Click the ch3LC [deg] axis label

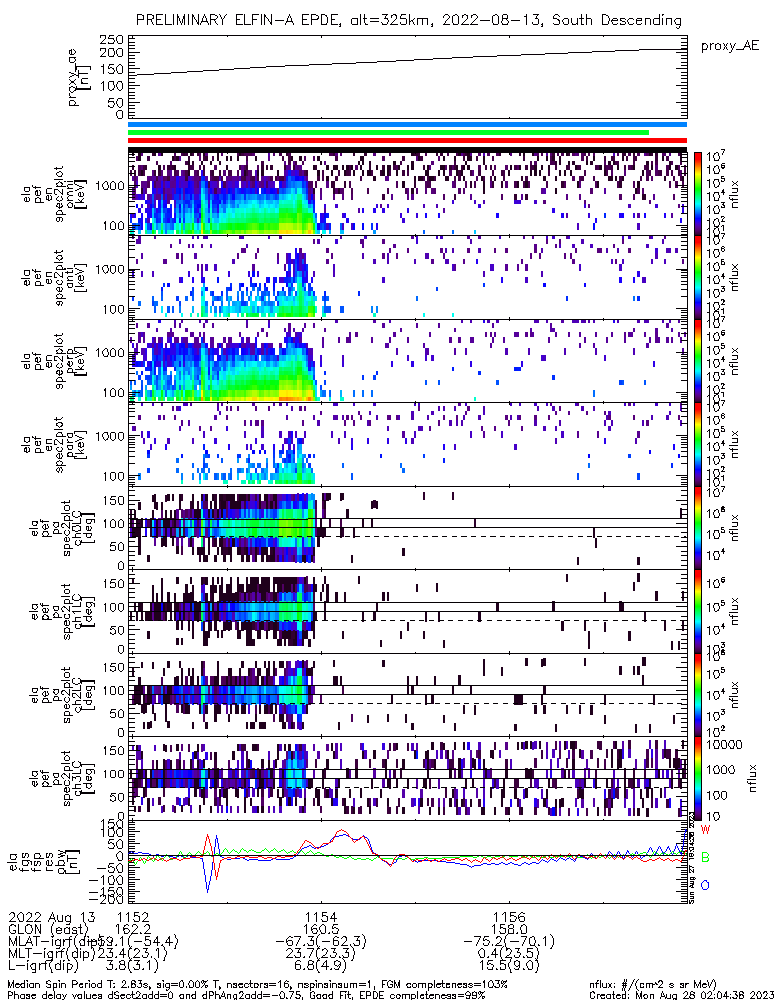pos(61,778)
